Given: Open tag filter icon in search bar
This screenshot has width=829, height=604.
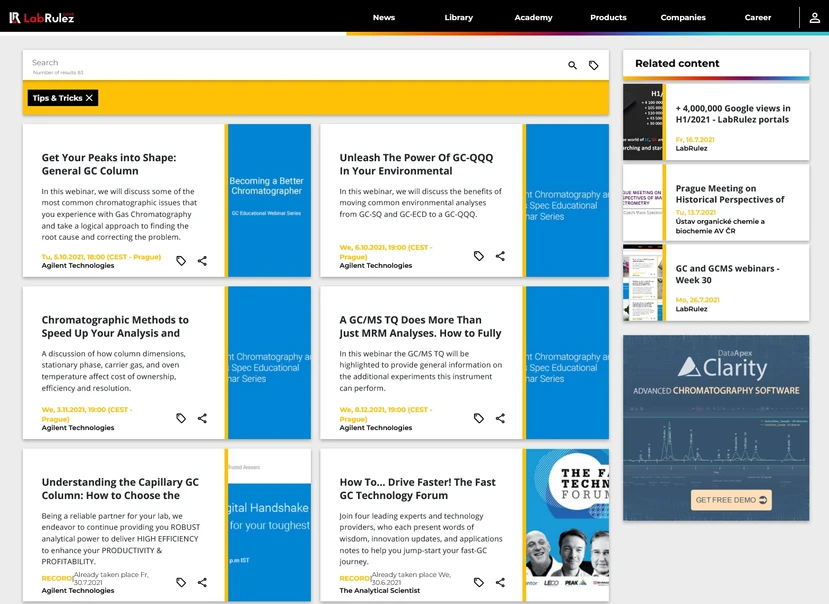Looking at the screenshot, I should pyautogui.click(x=594, y=65).
